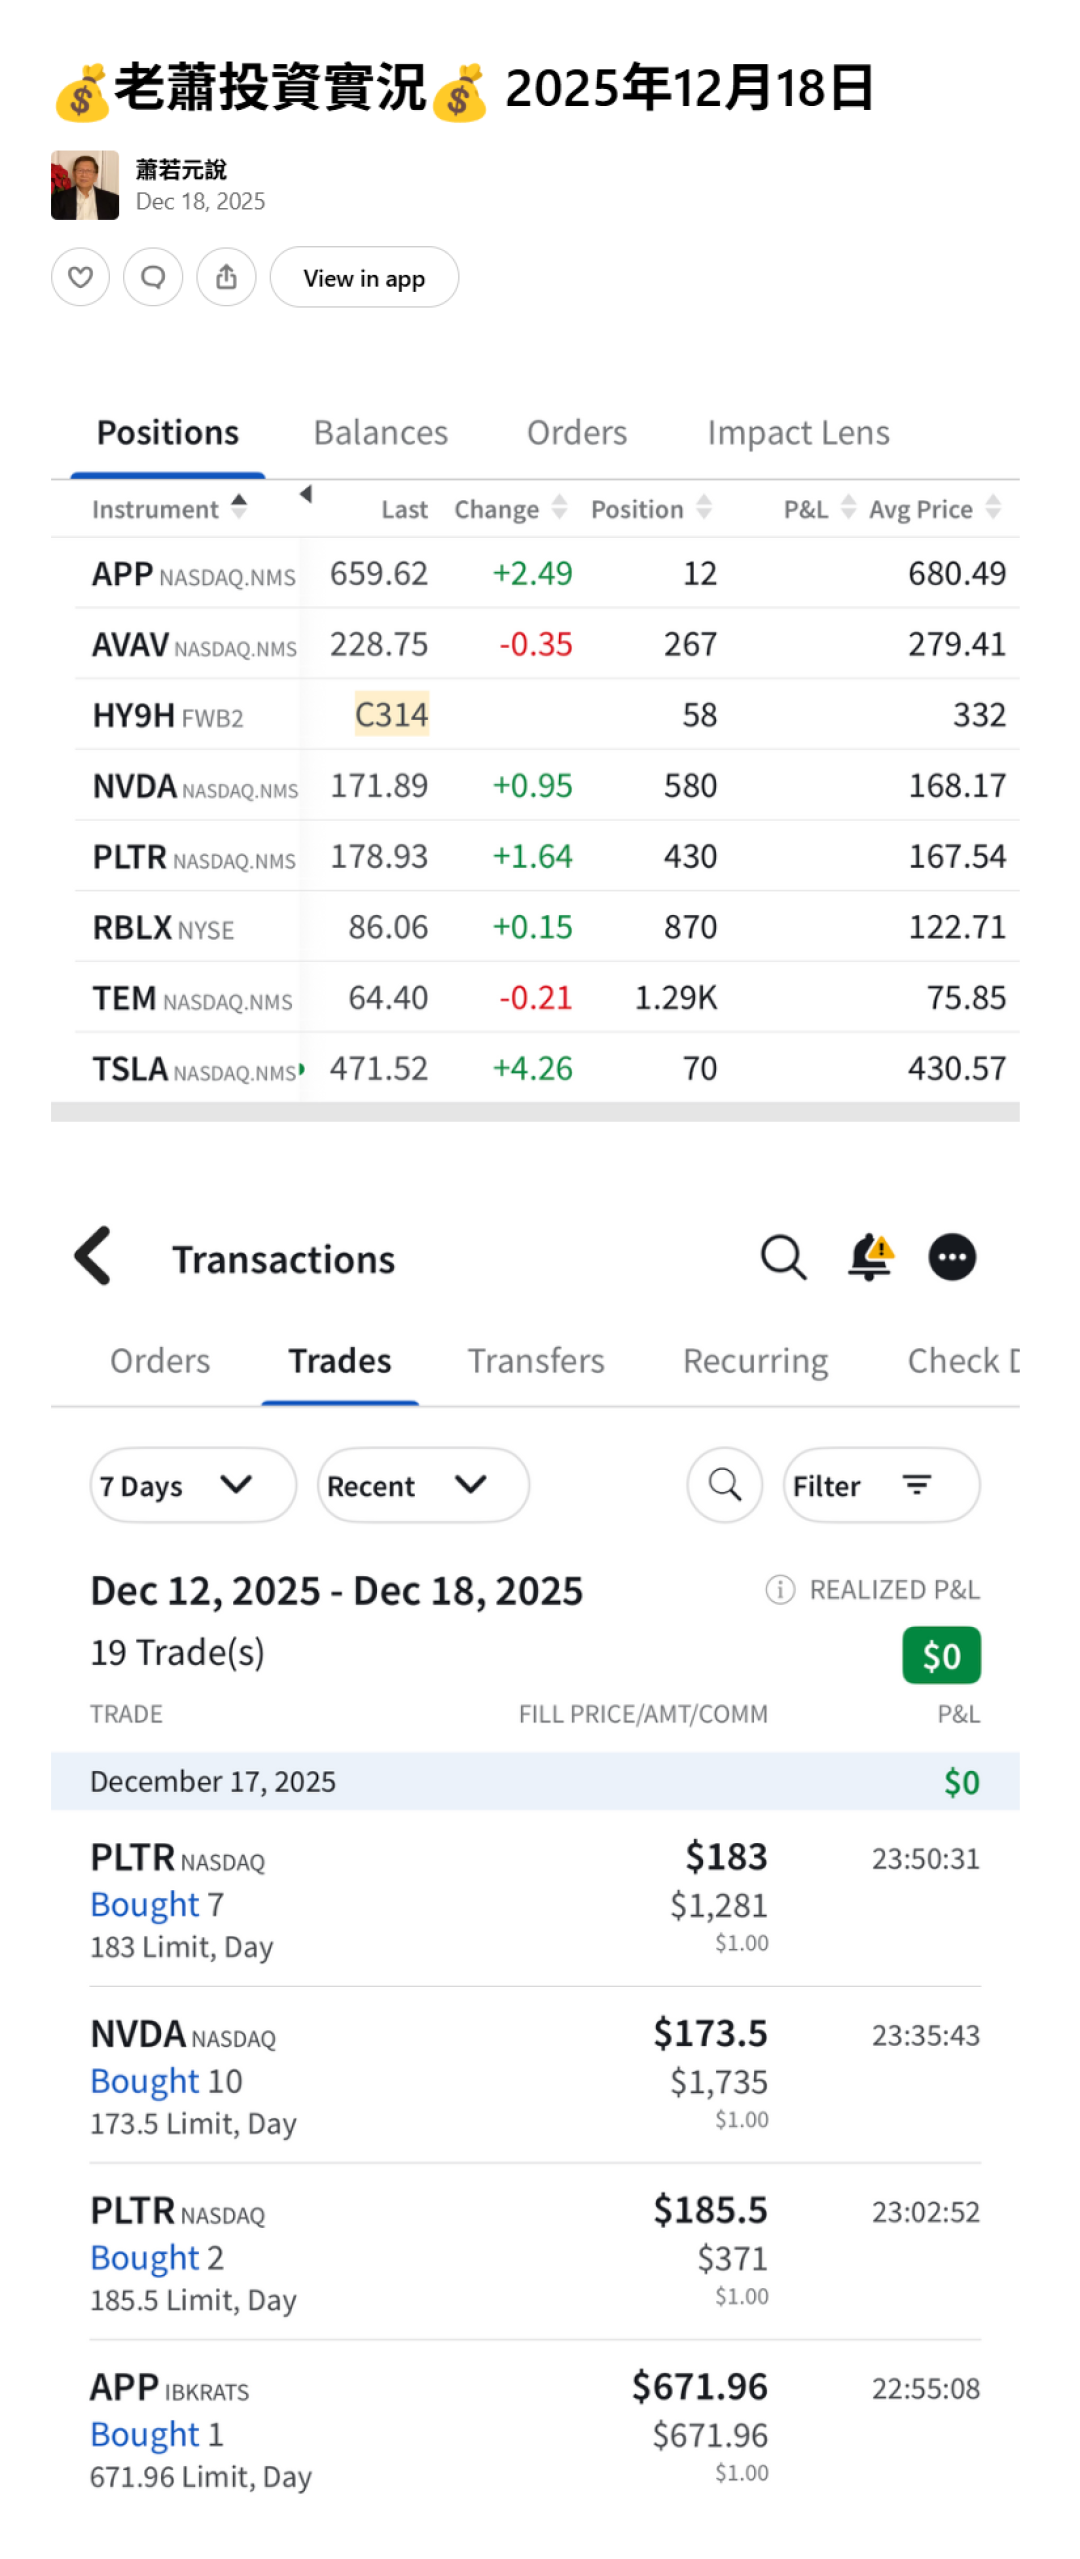
Task: Switch to the Balances tab
Action: [x=380, y=433]
